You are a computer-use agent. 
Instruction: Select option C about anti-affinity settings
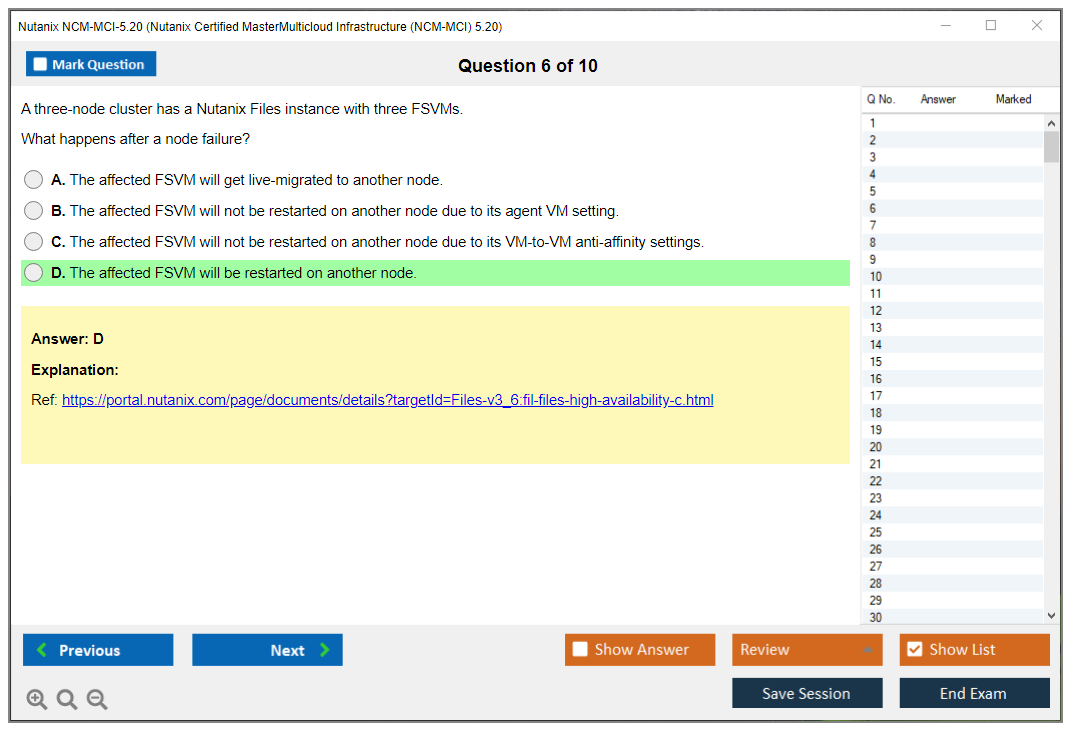[34, 242]
